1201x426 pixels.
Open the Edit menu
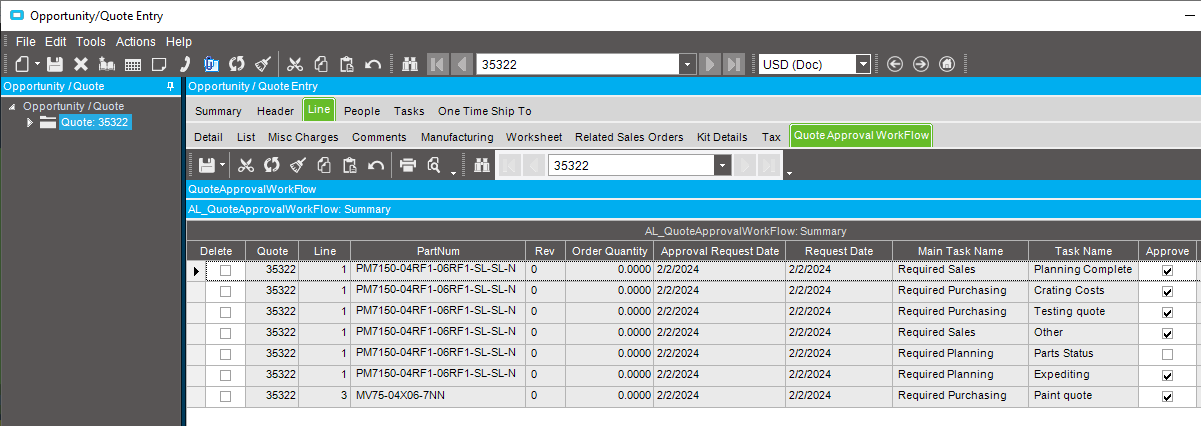56,42
